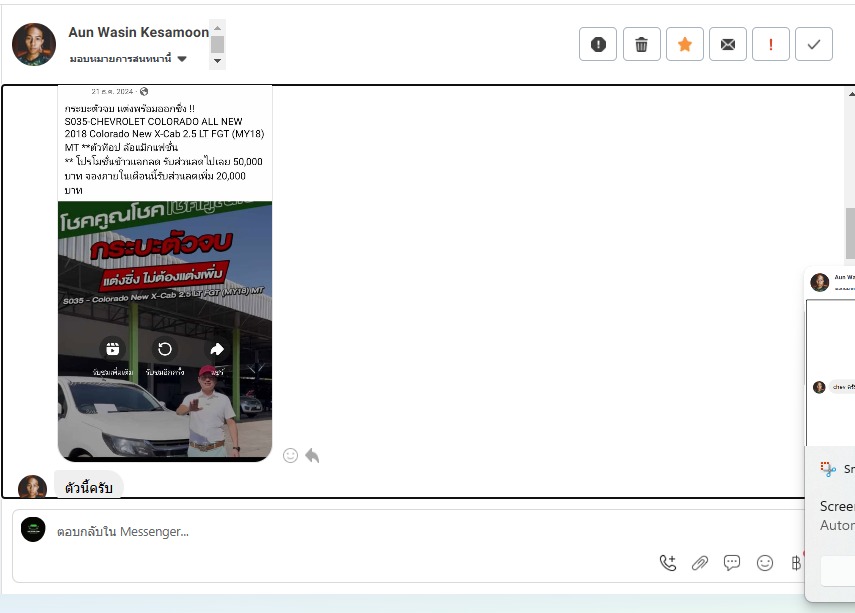Click the watch more reels icon
The image size is (855, 613).
112,349
